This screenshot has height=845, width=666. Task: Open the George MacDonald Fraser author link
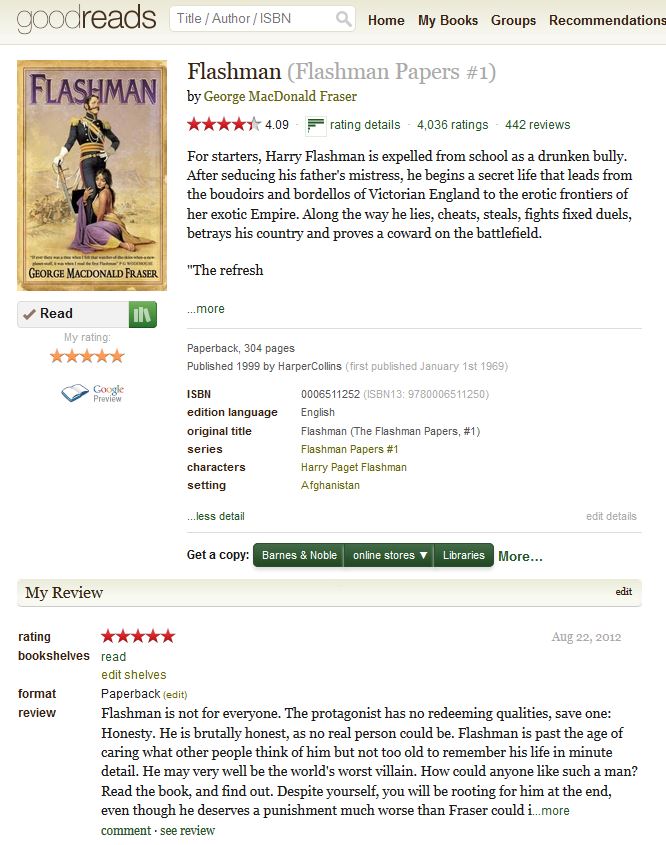(280, 96)
